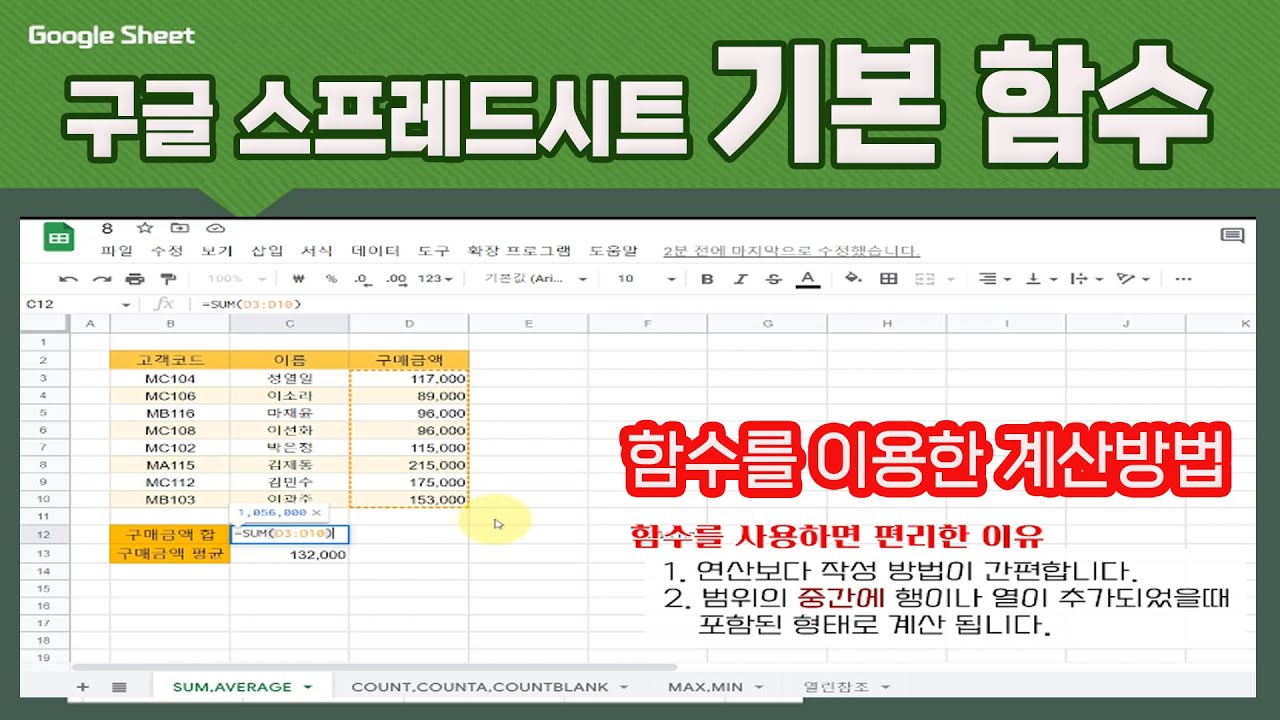This screenshot has width=1280, height=720.
Task: Click the customer code MC104 cell
Action: 170,379
